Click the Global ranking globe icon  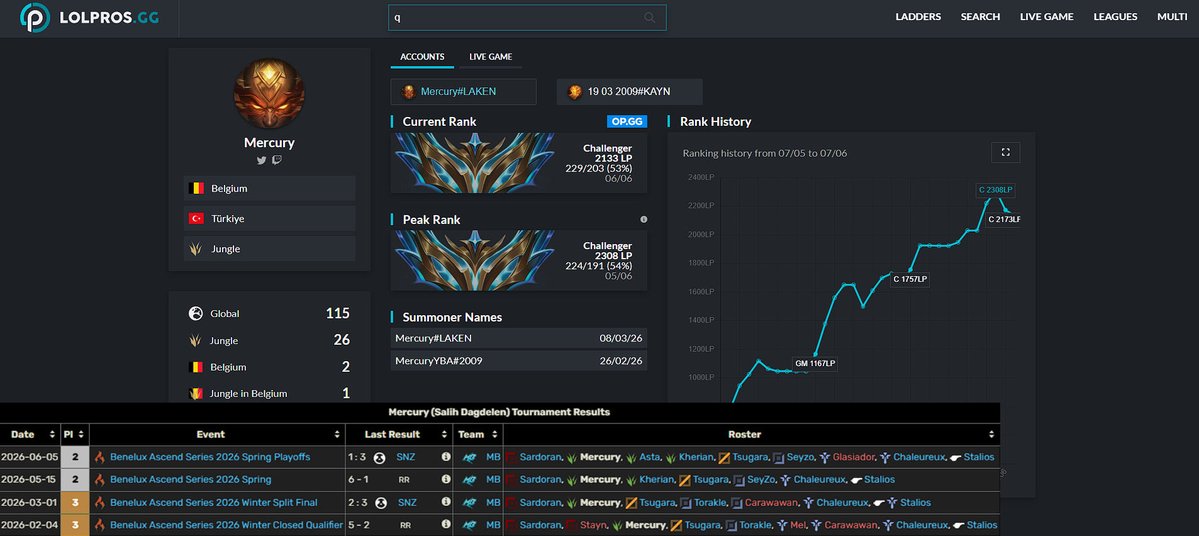(x=196, y=313)
